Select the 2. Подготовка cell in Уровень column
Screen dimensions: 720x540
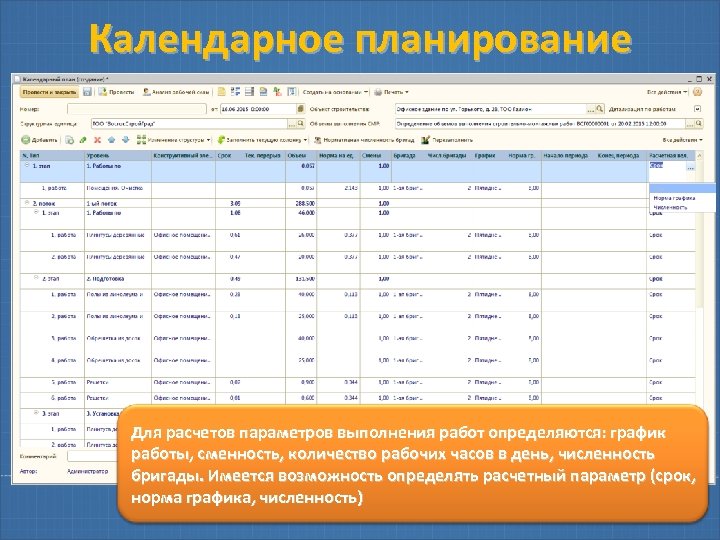point(118,279)
